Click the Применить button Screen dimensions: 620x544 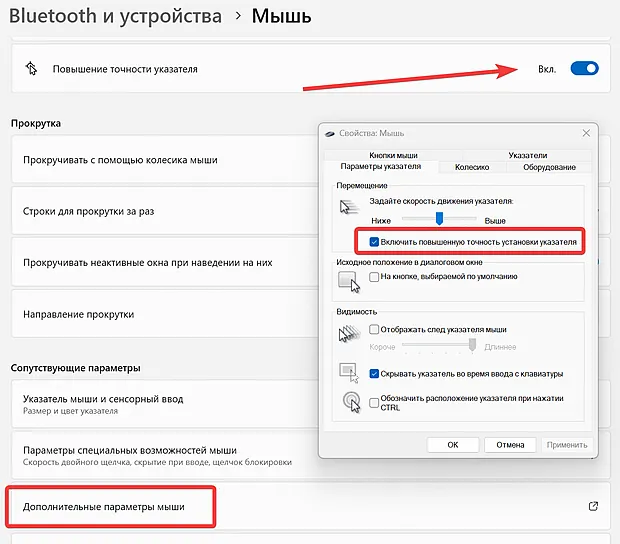click(567, 445)
